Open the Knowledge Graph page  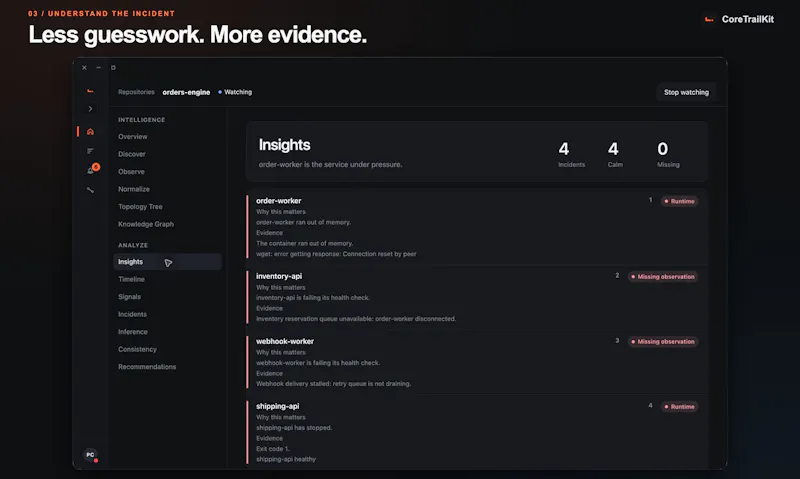coord(146,224)
